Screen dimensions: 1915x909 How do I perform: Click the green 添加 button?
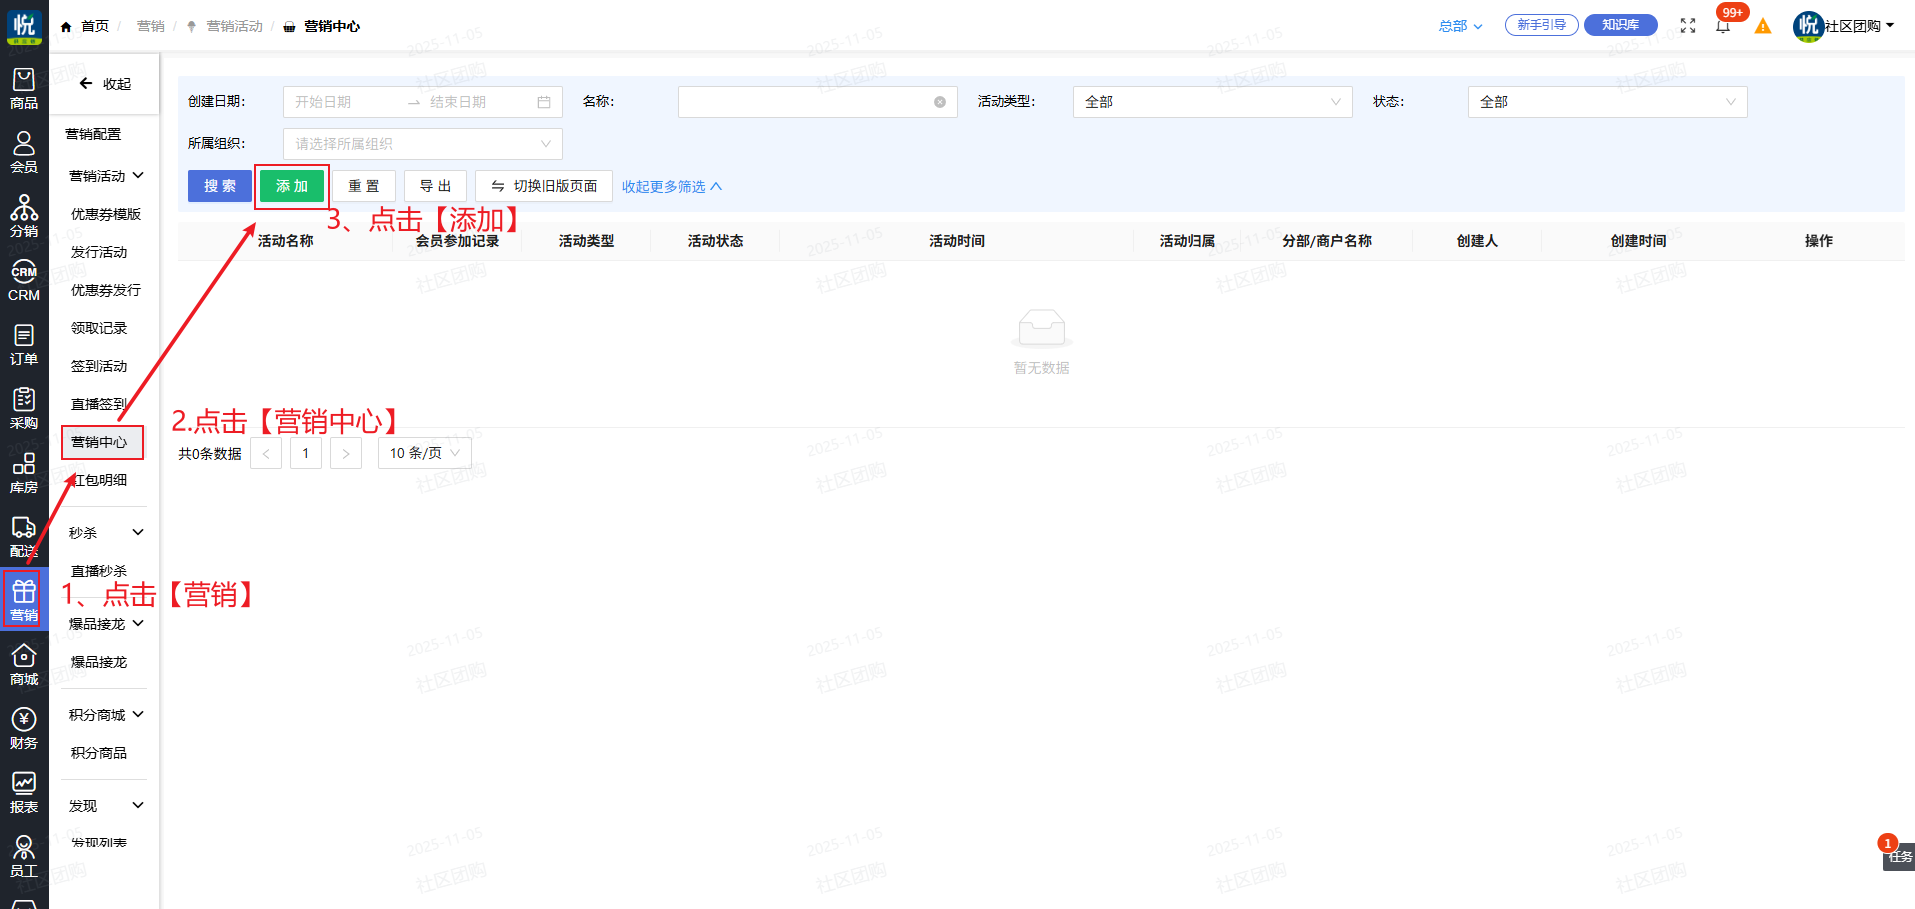pos(292,186)
